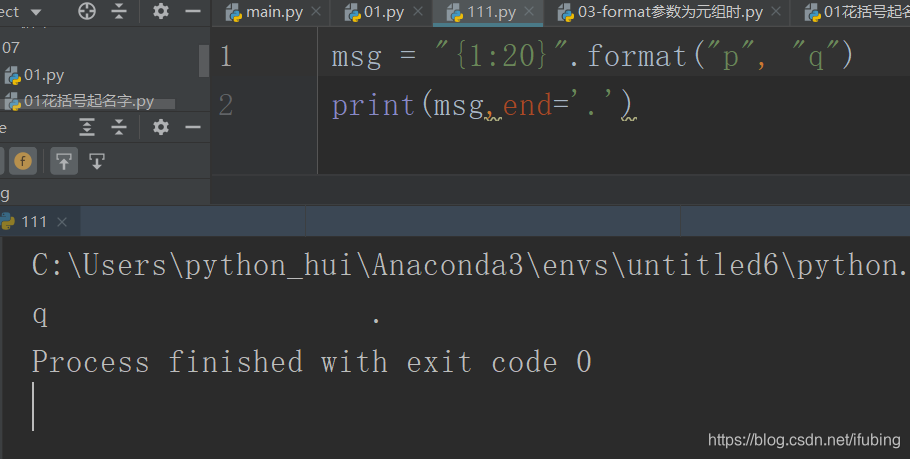The image size is (910, 459).
Task: Toggle autoscroll to source icon
Action: click(64, 161)
